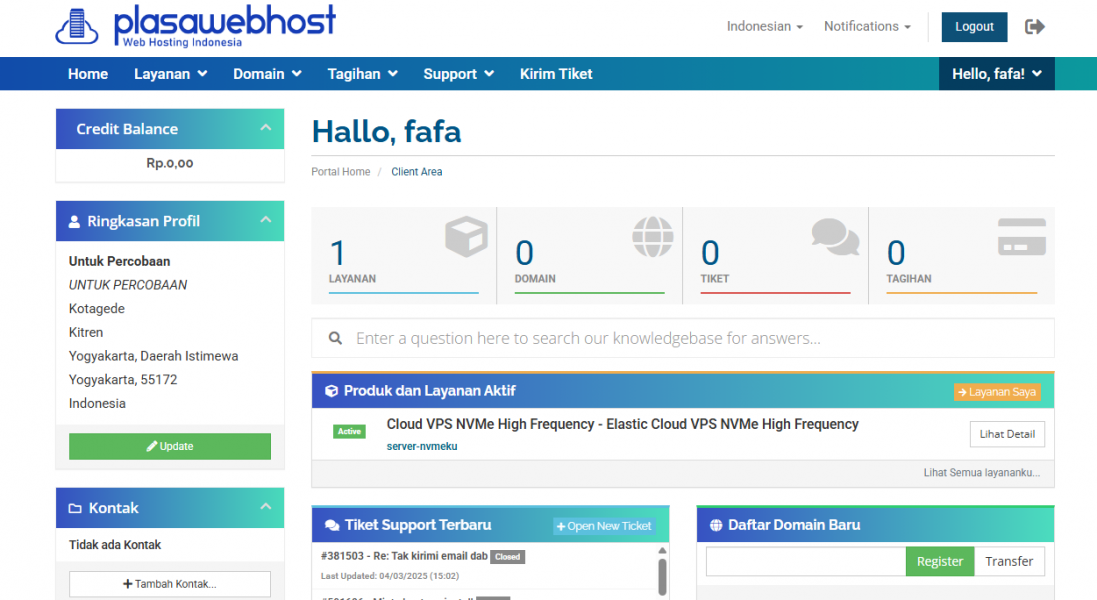Open the server-nvmeku link

tap(422, 447)
